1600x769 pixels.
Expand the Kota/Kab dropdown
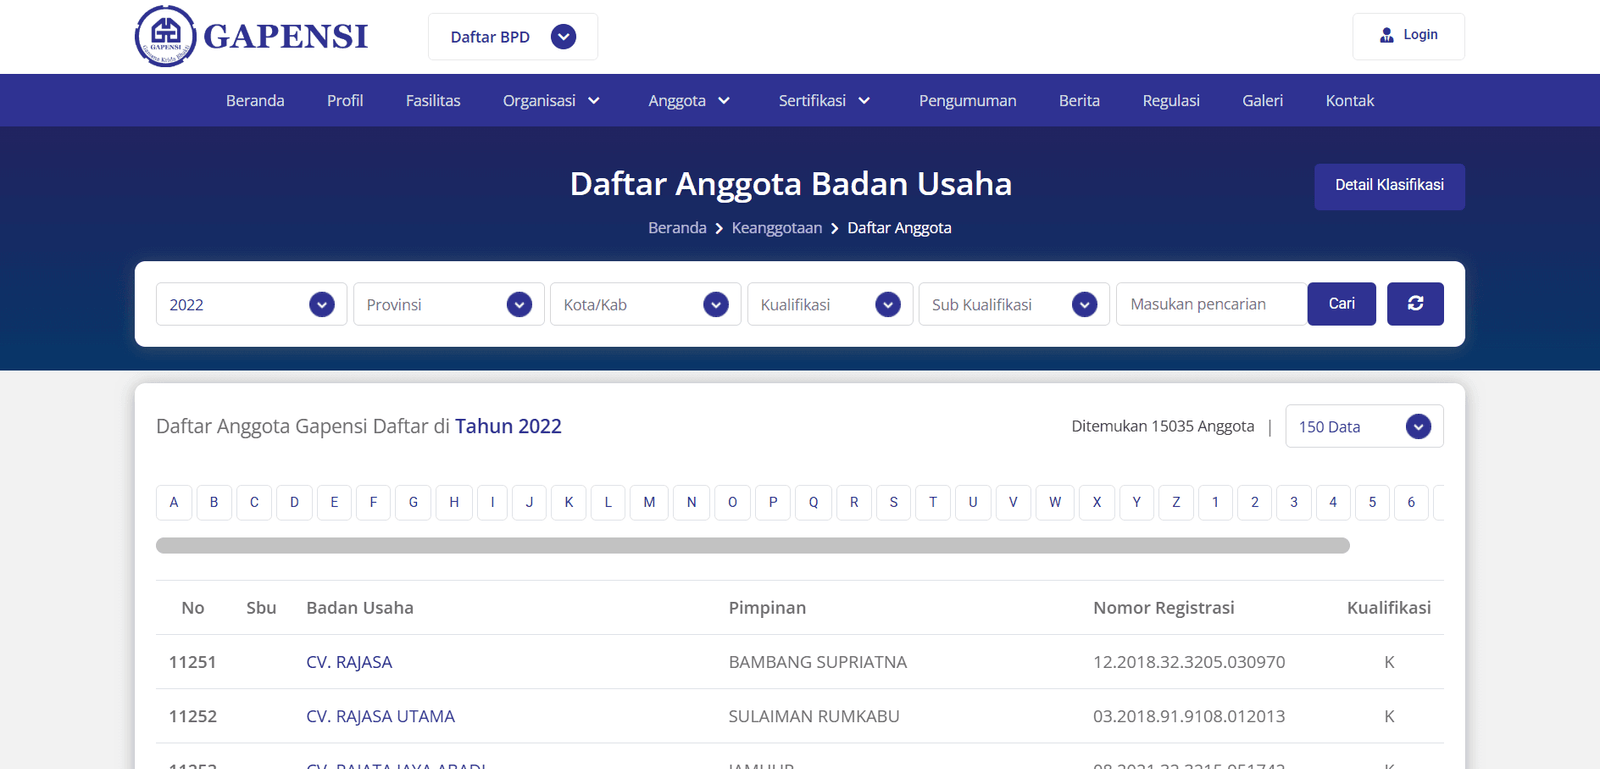tap(645, 304)
